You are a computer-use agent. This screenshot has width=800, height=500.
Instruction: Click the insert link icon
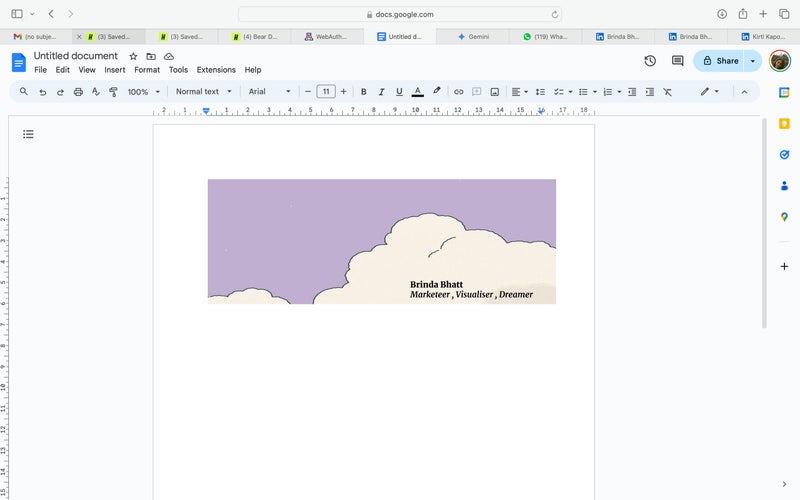(x=459, y=92)
